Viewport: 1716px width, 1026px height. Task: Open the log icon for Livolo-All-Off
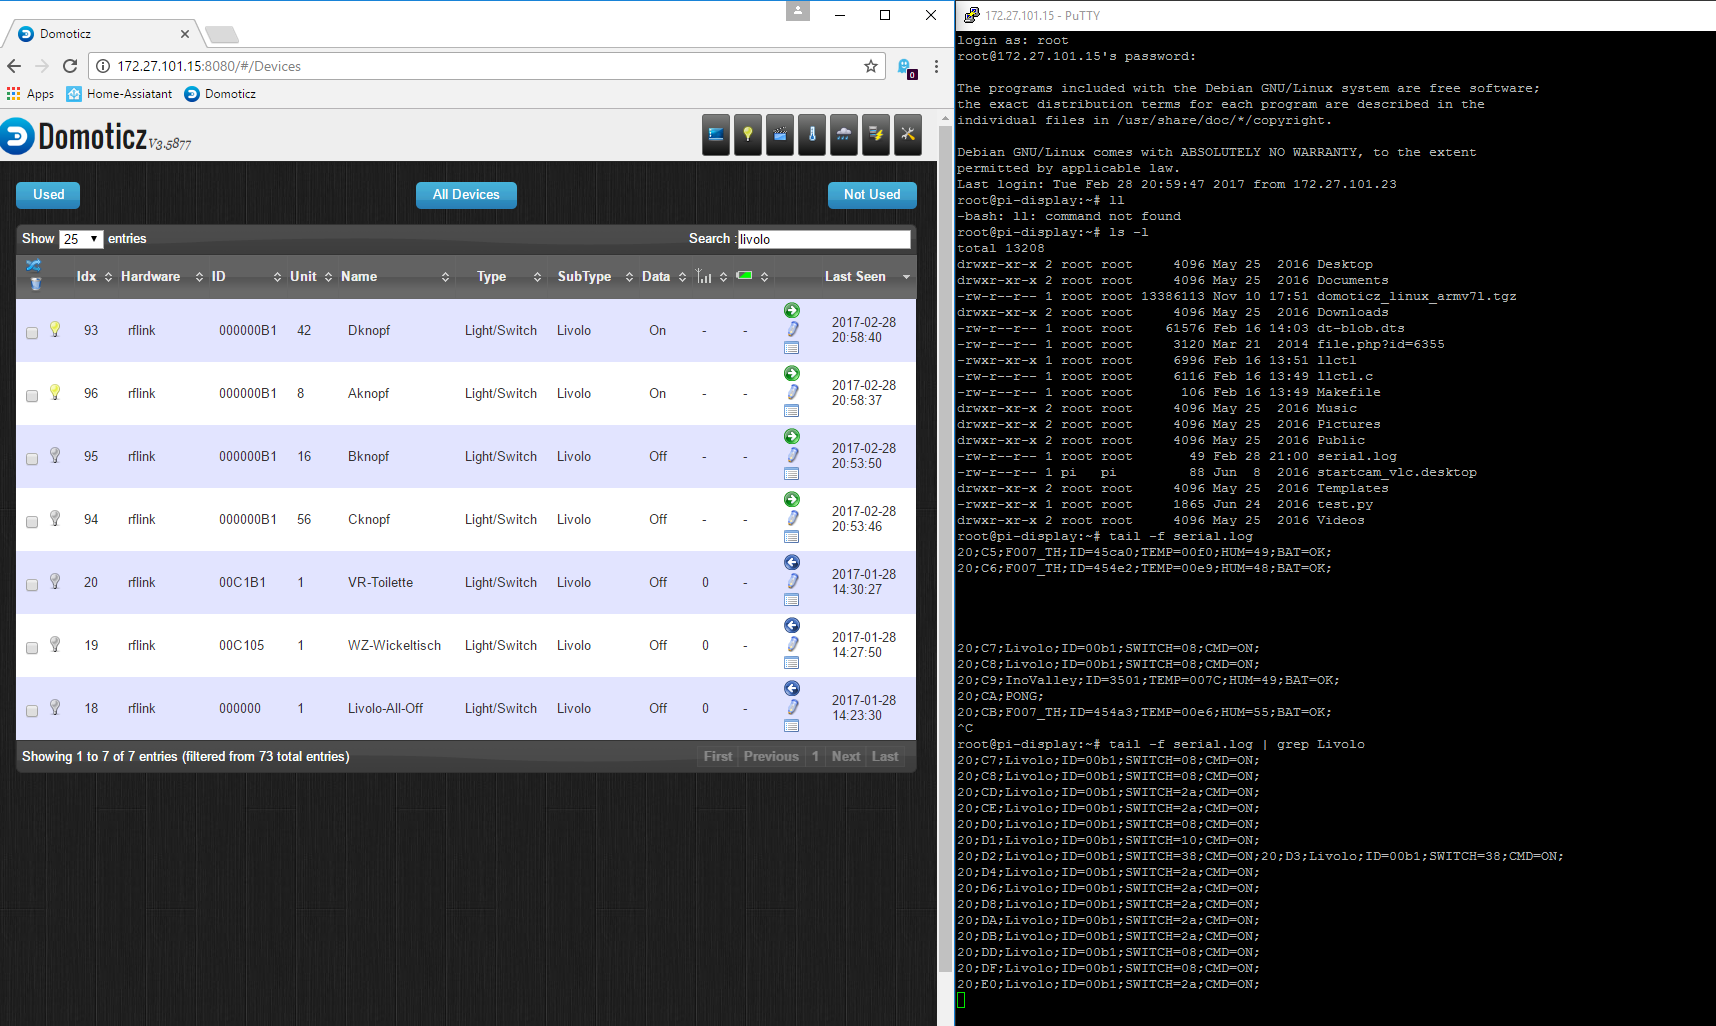[792, 726]
